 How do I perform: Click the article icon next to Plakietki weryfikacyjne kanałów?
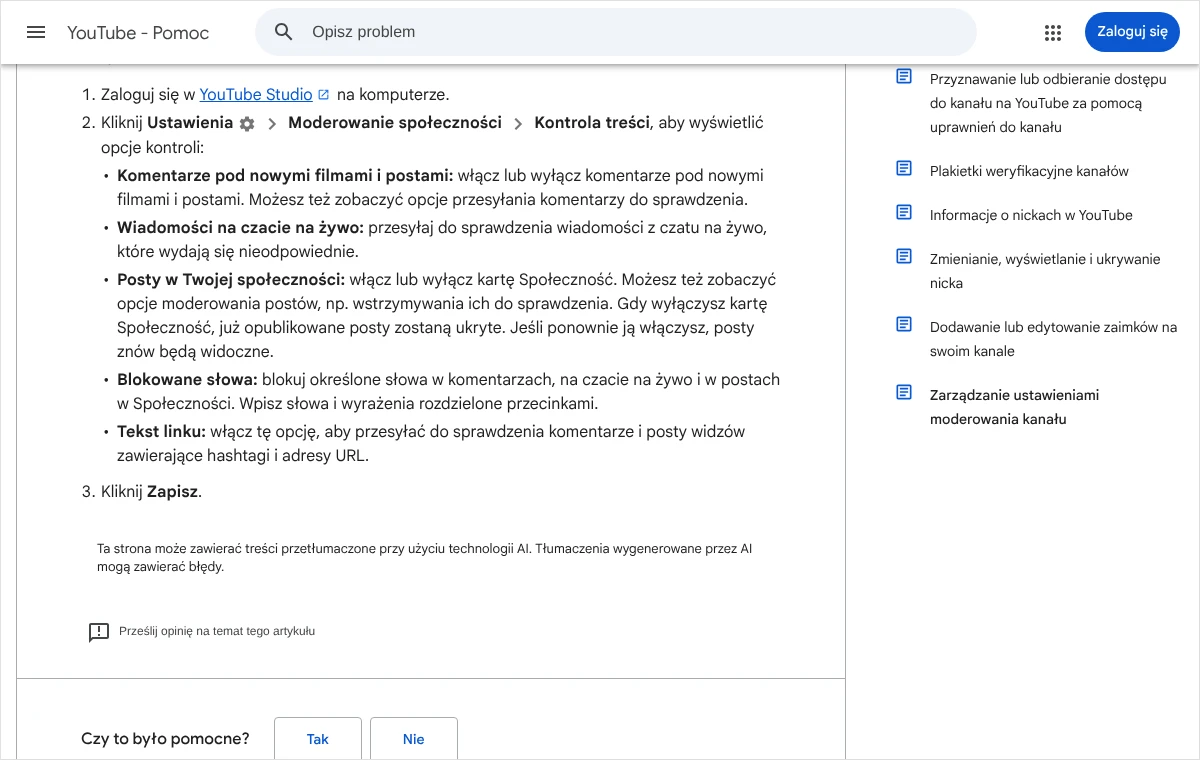coord(904,169)
